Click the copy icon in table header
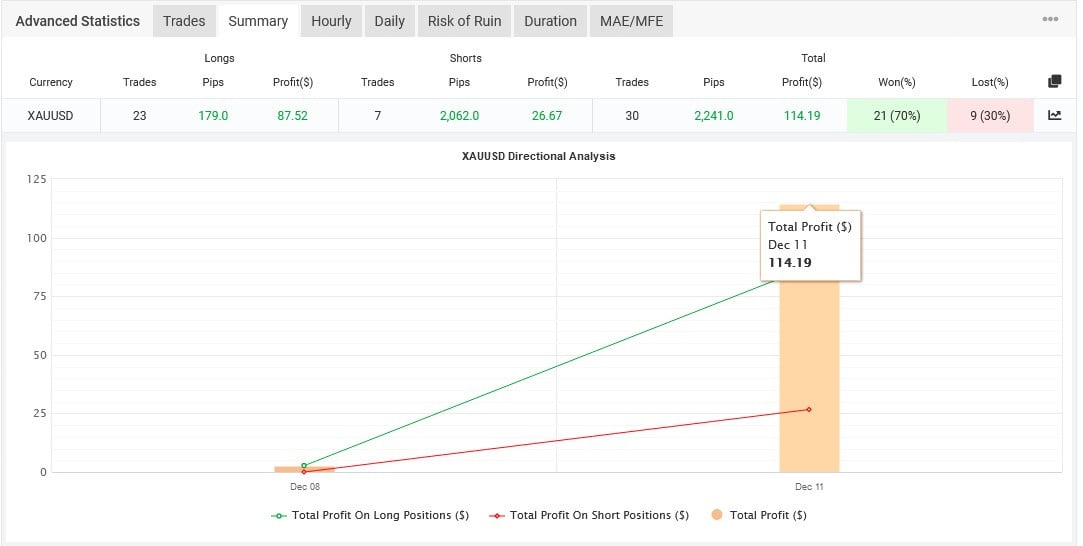Viewport: 1083px width, 546px height. pos(1054,82)
